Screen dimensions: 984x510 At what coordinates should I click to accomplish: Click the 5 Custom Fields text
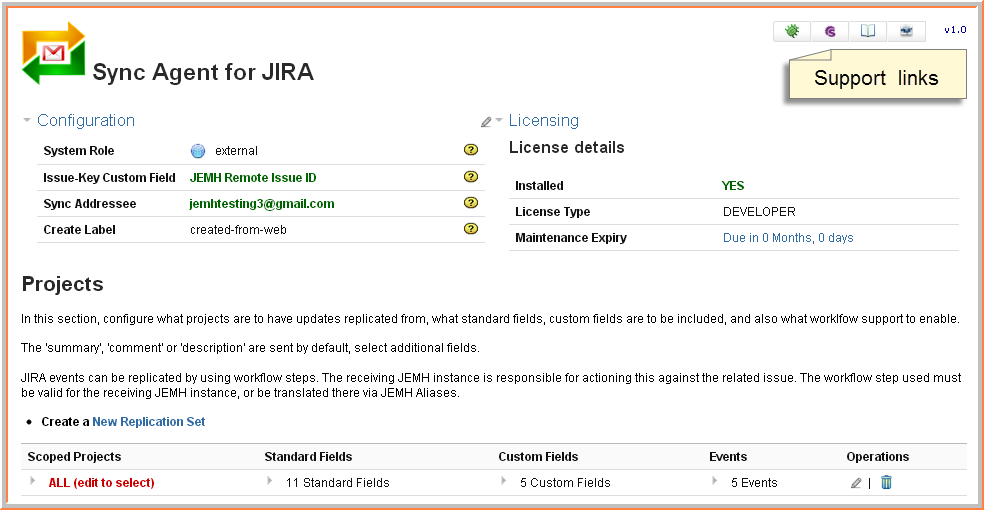coord(565,482)
